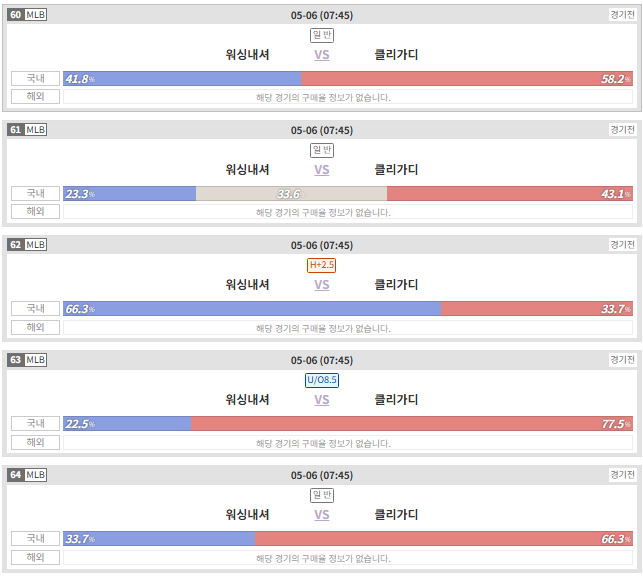This screenshot has height=576, width=643.
Task: Select the 국내 tab in match 60
Action: tap(35, 78)
